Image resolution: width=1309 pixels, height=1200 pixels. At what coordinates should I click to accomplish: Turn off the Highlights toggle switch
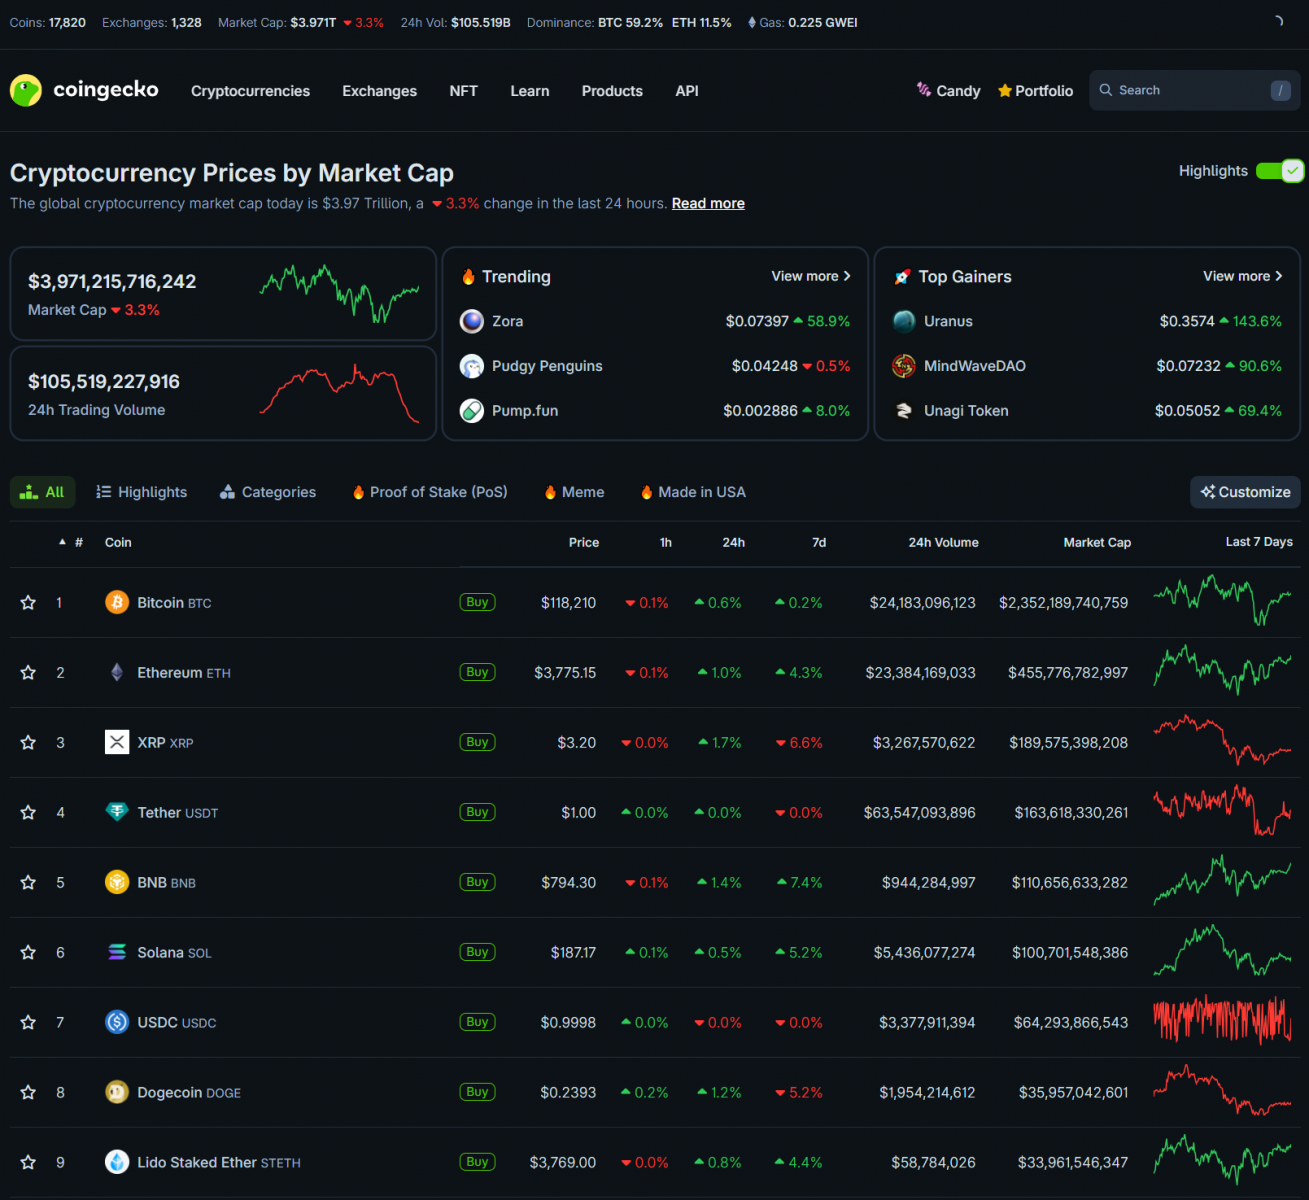coord(1279,171)
